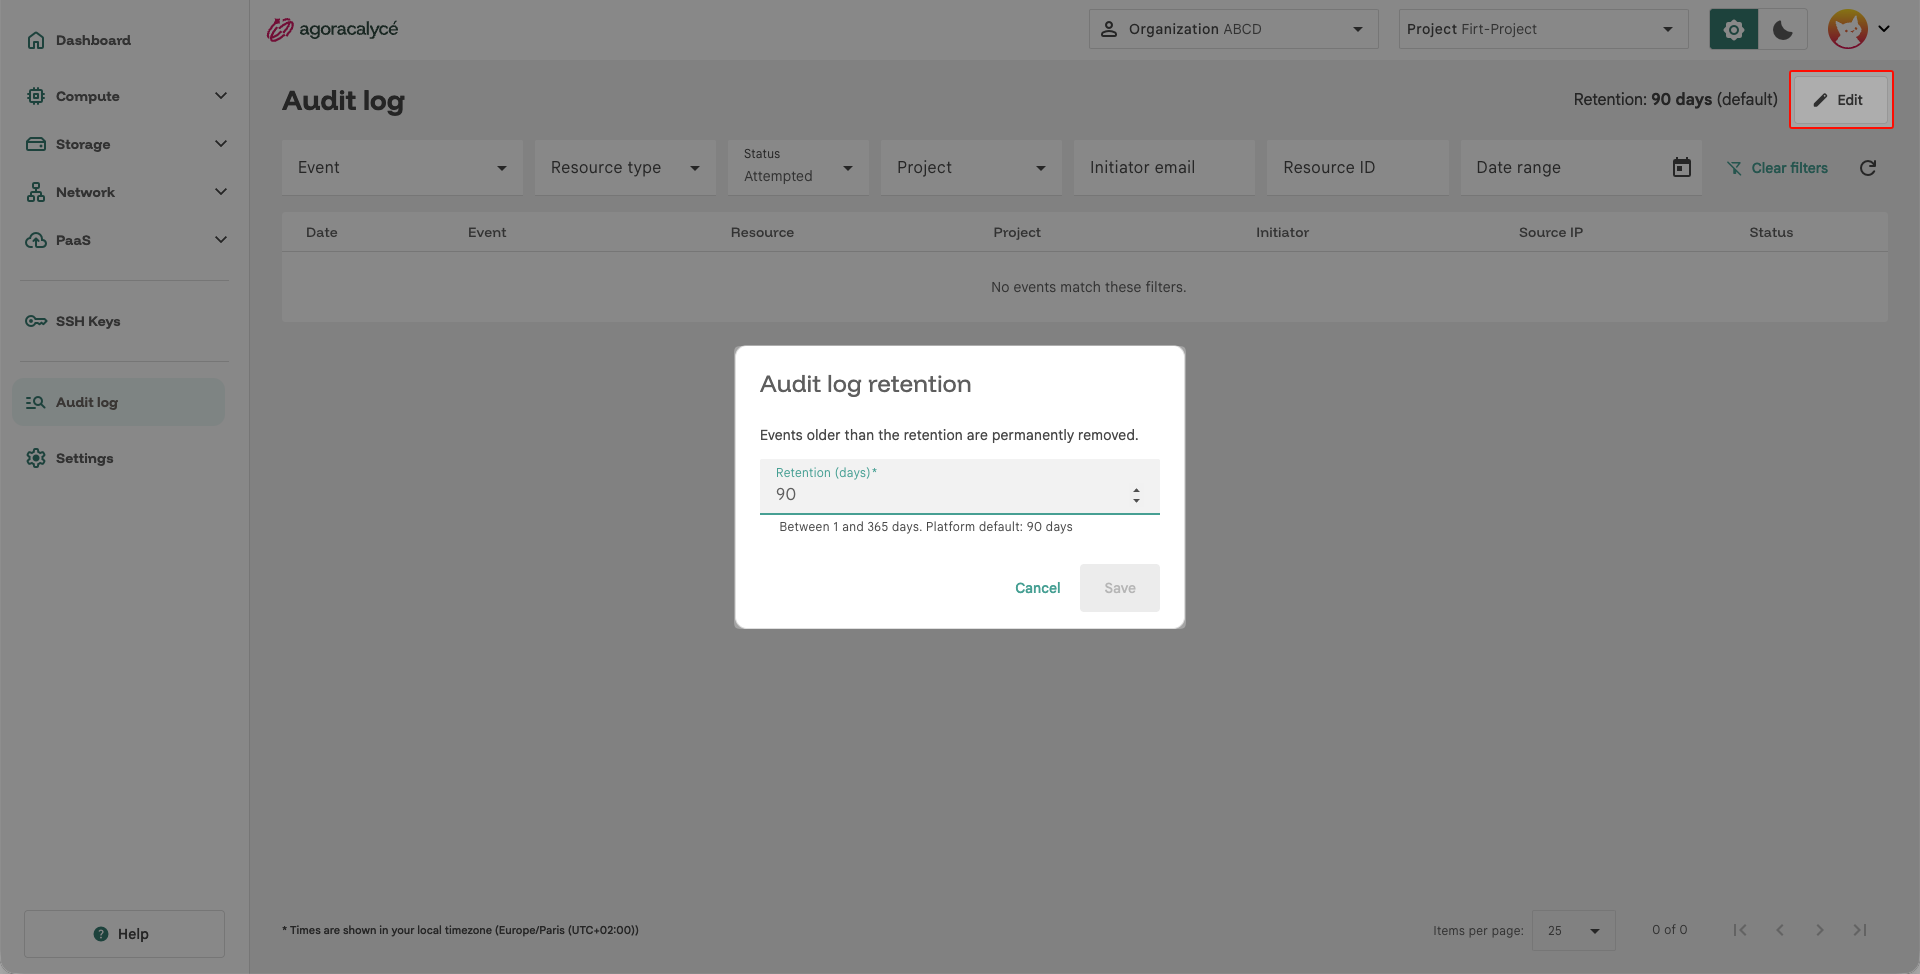Click the Status column header

point(1771,232)
